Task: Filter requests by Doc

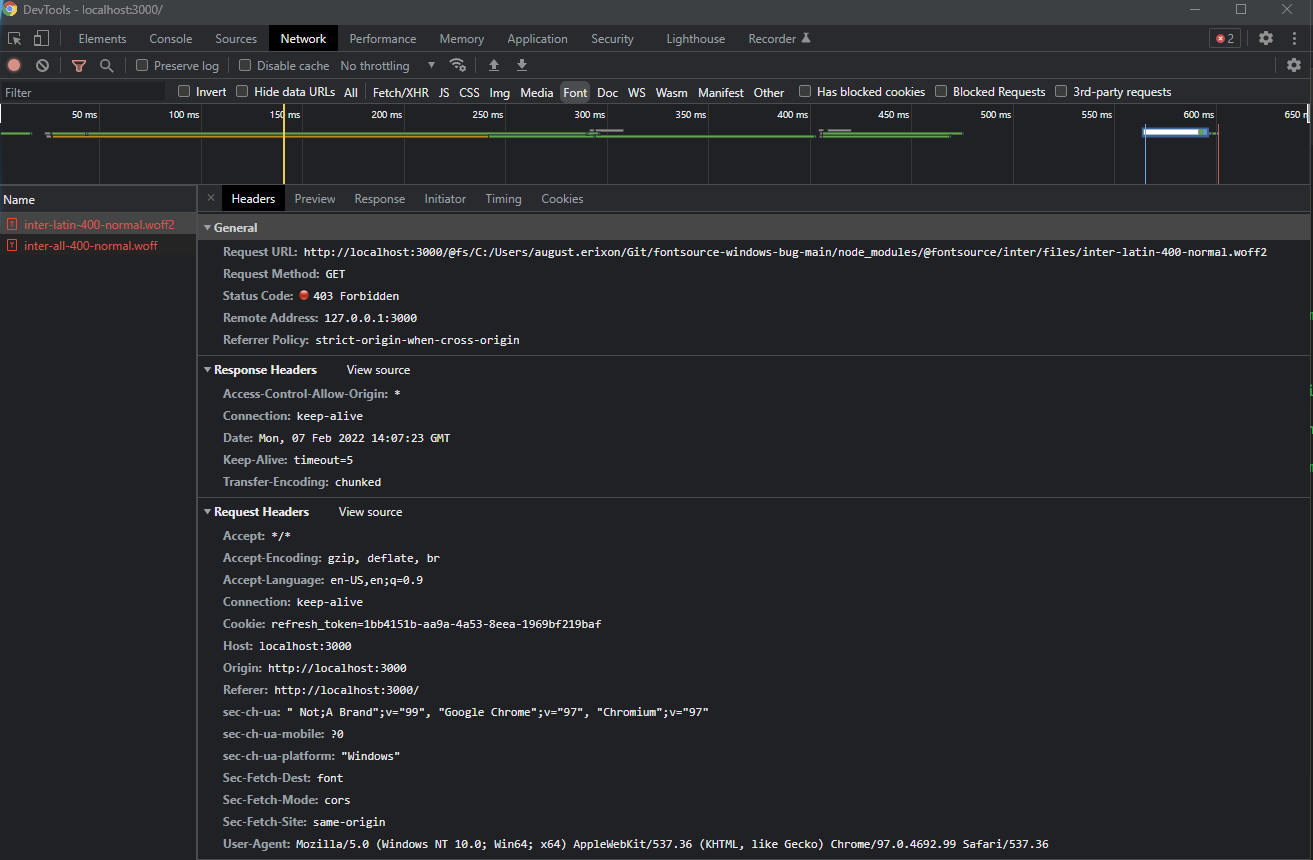Action: [608, 92]
